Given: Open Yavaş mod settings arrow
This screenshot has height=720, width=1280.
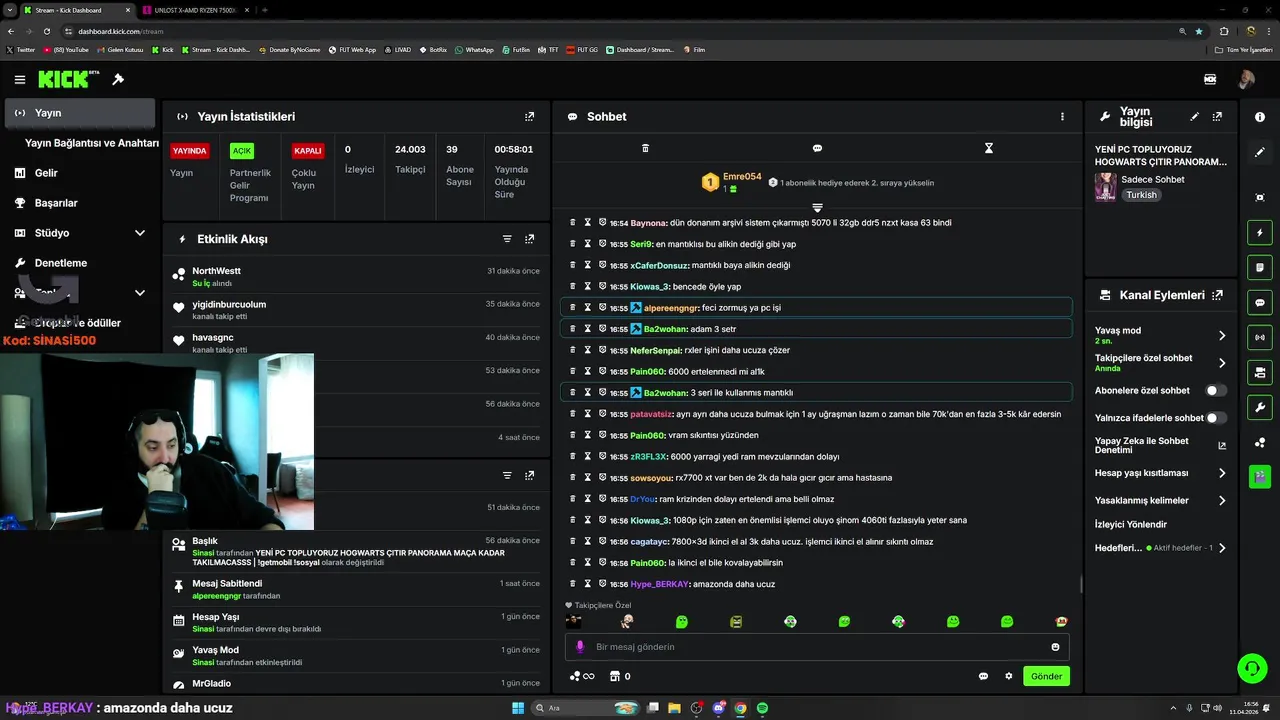Looking at the screenshot, I should tap(1222, 336).
